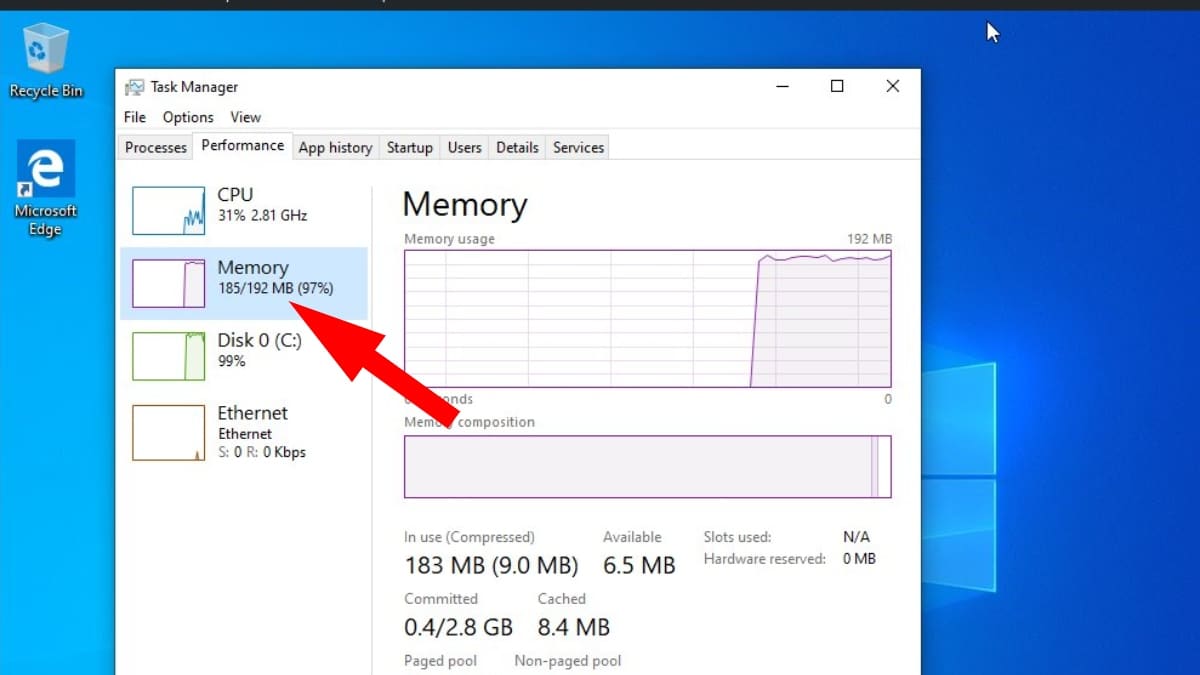Maximize the Task Manager window
This screenshot has width=1200, height=675.
tap(837, 87)
